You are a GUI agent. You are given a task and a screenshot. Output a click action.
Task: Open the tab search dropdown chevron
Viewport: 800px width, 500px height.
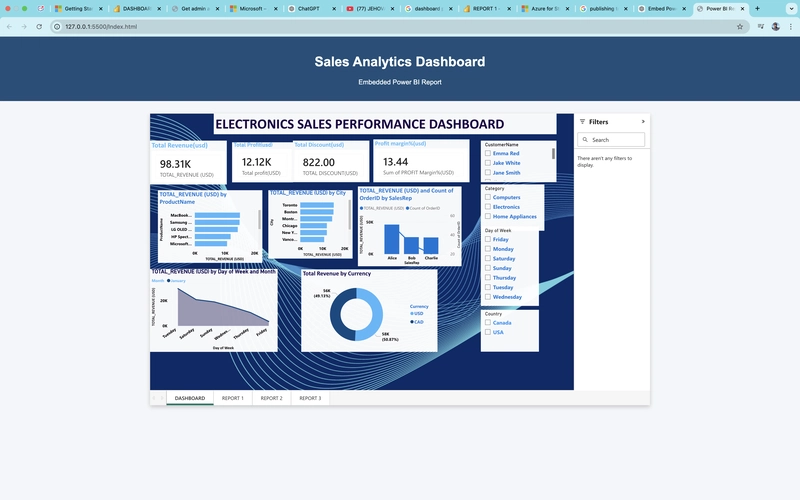[x=792, y=9]
